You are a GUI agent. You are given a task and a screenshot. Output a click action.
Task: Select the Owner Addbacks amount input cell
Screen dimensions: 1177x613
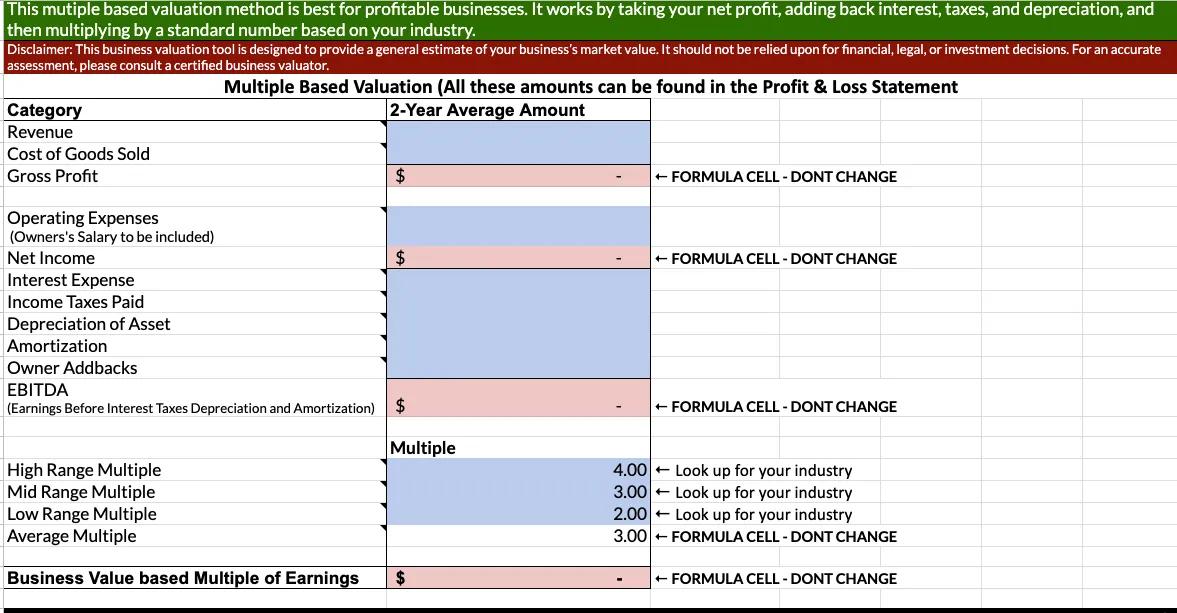(x=518, y=368)
